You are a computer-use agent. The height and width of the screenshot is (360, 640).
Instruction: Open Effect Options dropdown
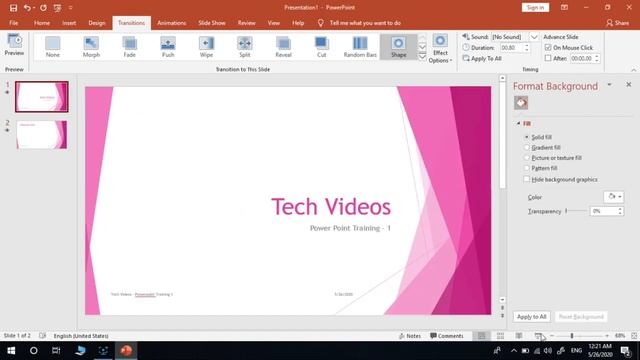(440, 49)
